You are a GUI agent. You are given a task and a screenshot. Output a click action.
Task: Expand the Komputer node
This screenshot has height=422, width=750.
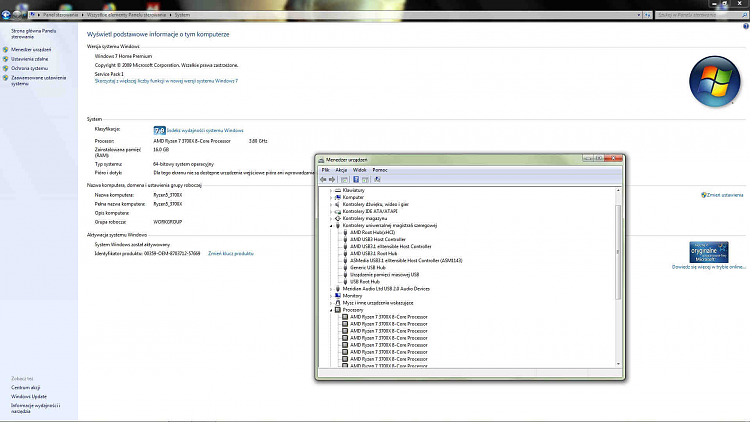point(331,197)
